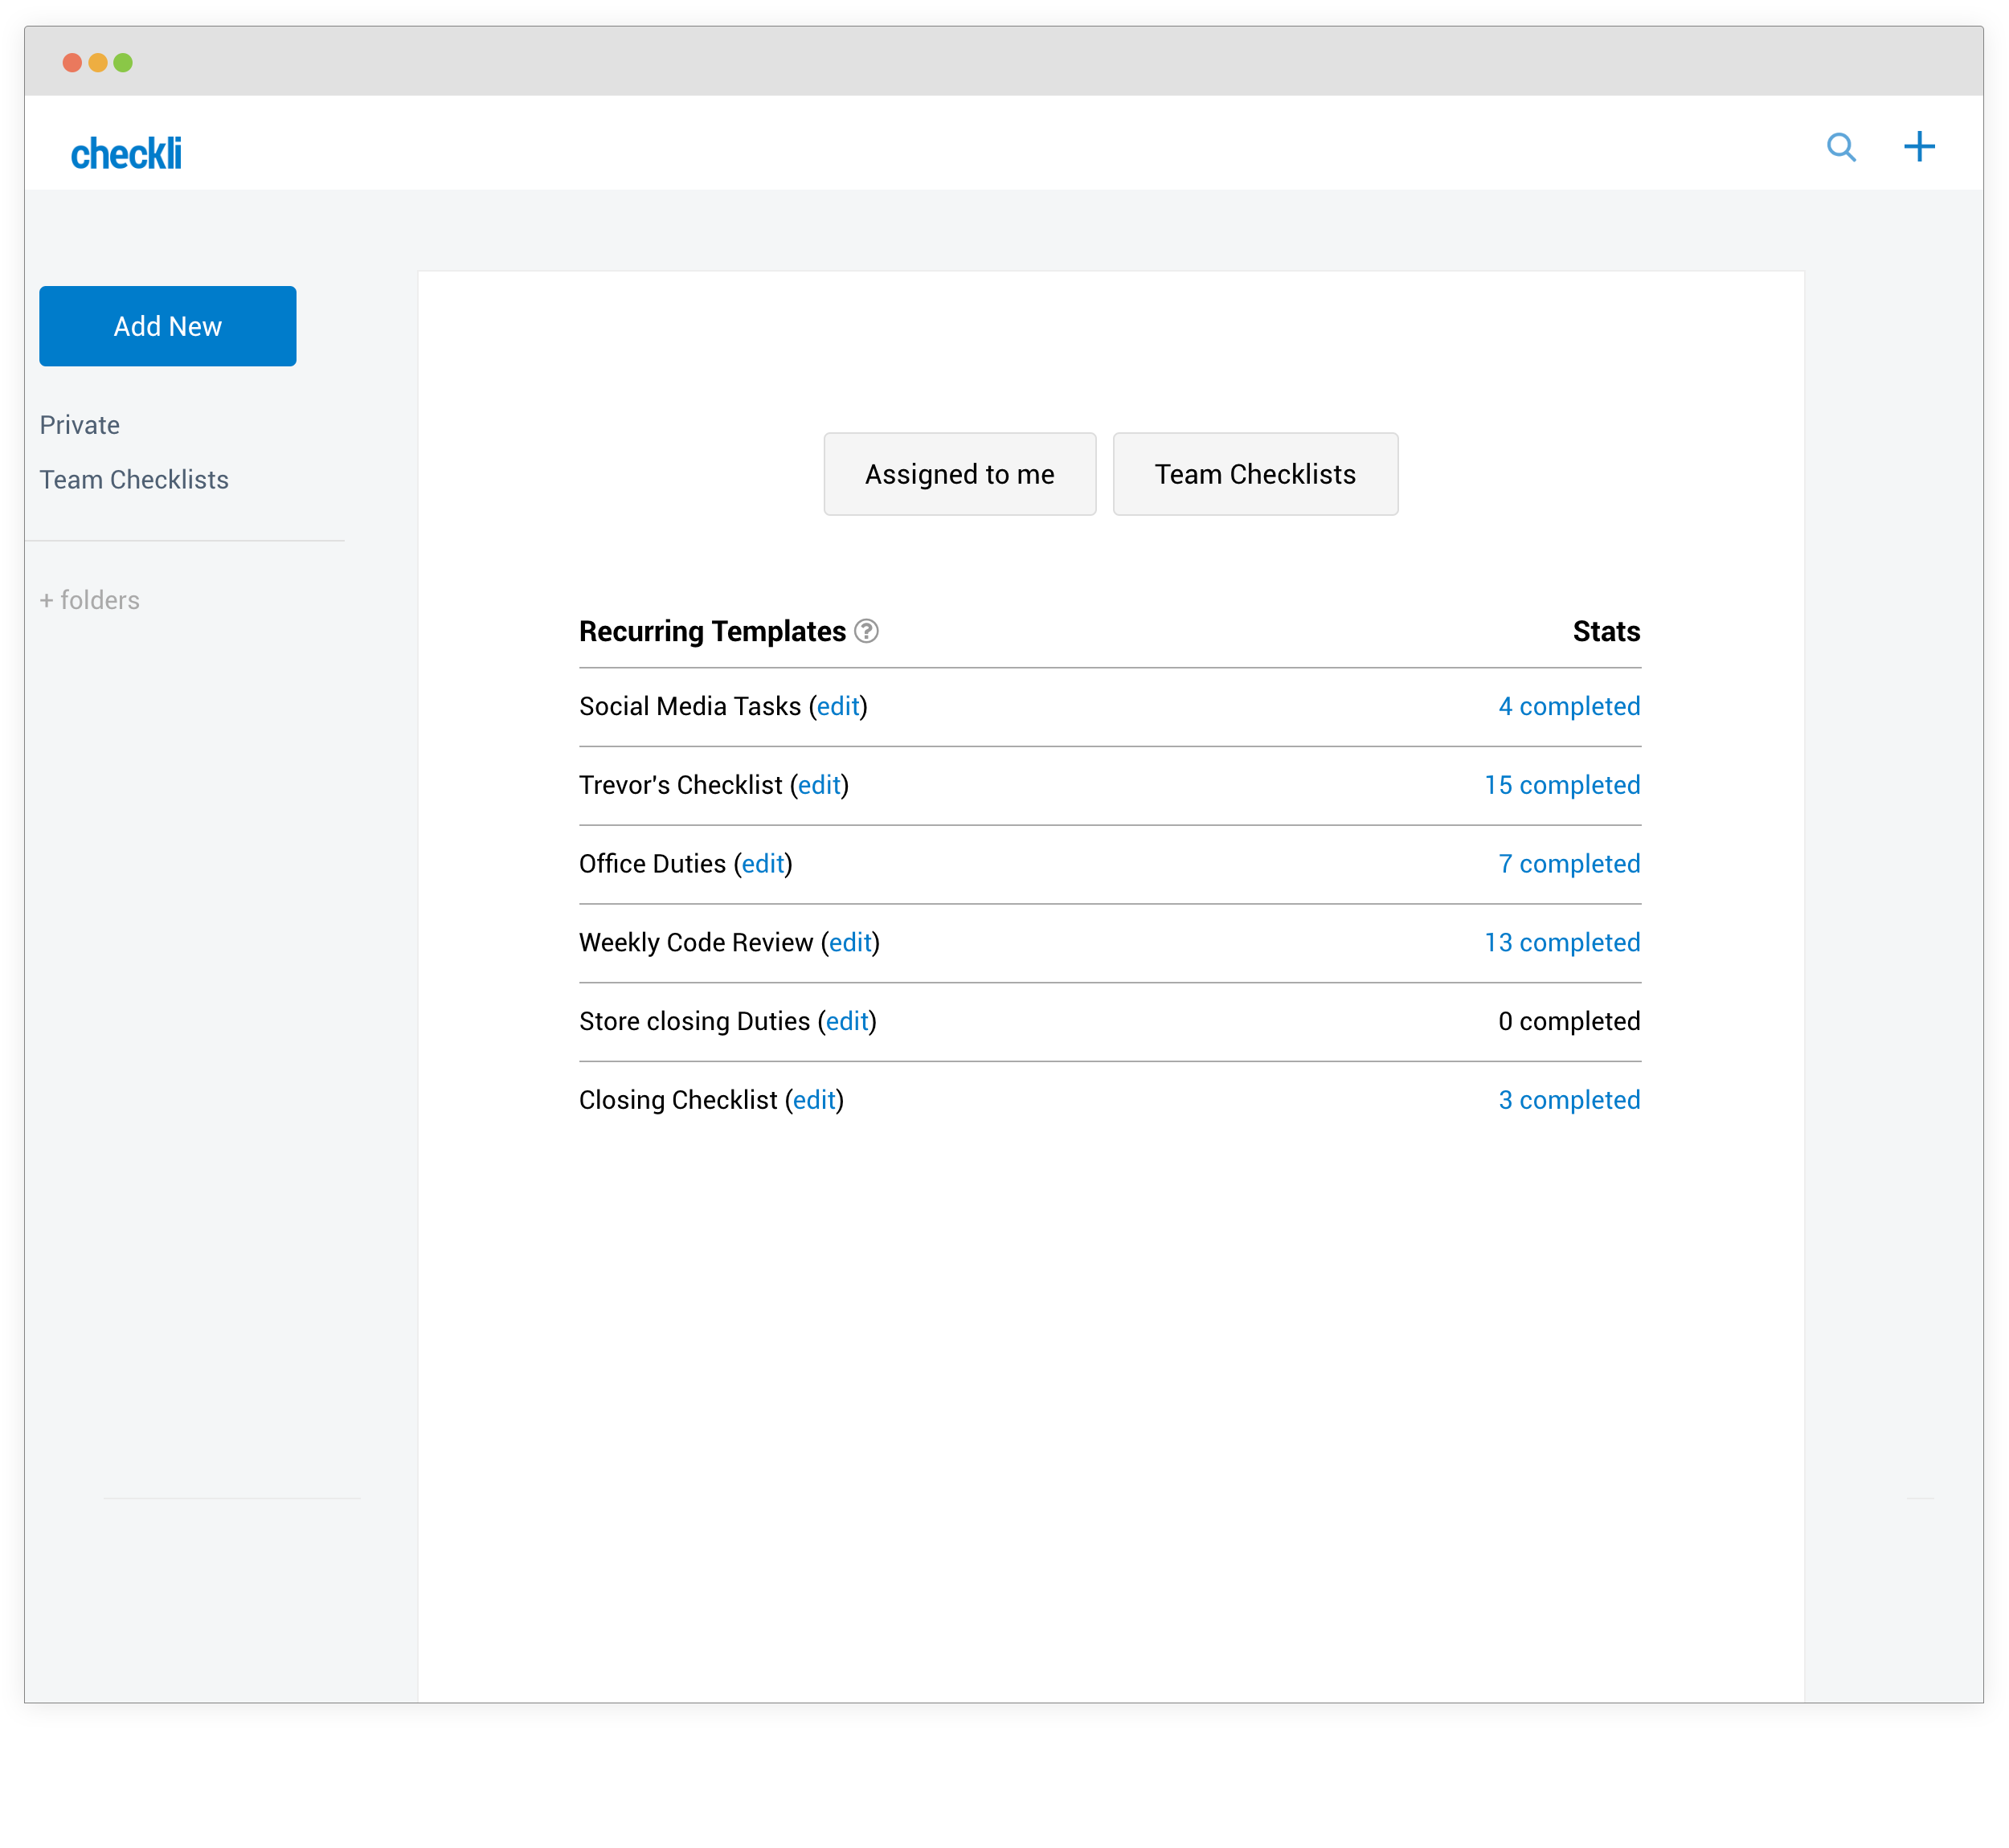Open Team Checklists in the sidebar
The height and width of the screenshot is (1848, 2009).
click(x=134, y=480)
